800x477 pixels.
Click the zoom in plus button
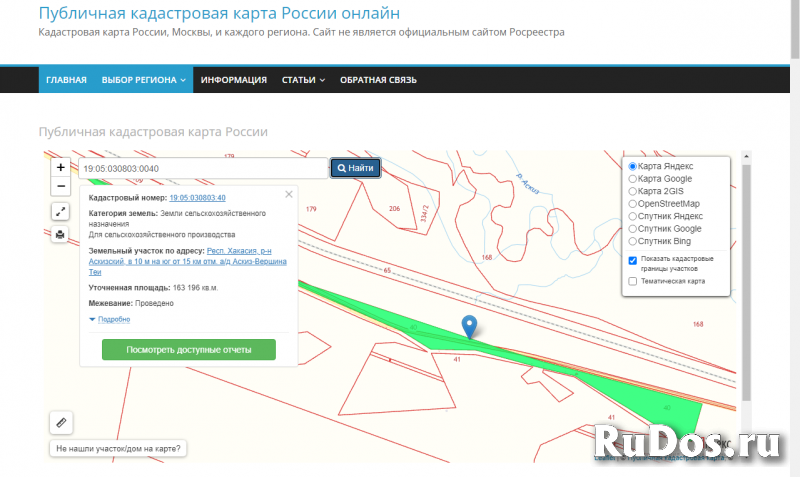61,168
